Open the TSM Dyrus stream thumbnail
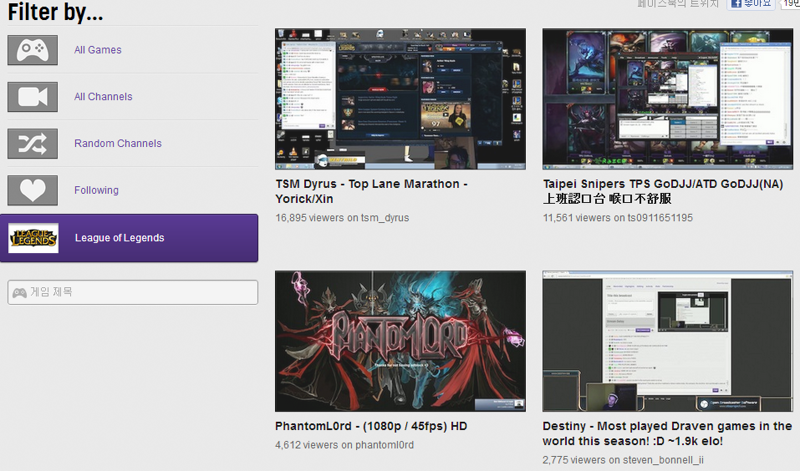The width and height of the screenshot is (800, 471). pyautogui.click(x=401, y=99)
